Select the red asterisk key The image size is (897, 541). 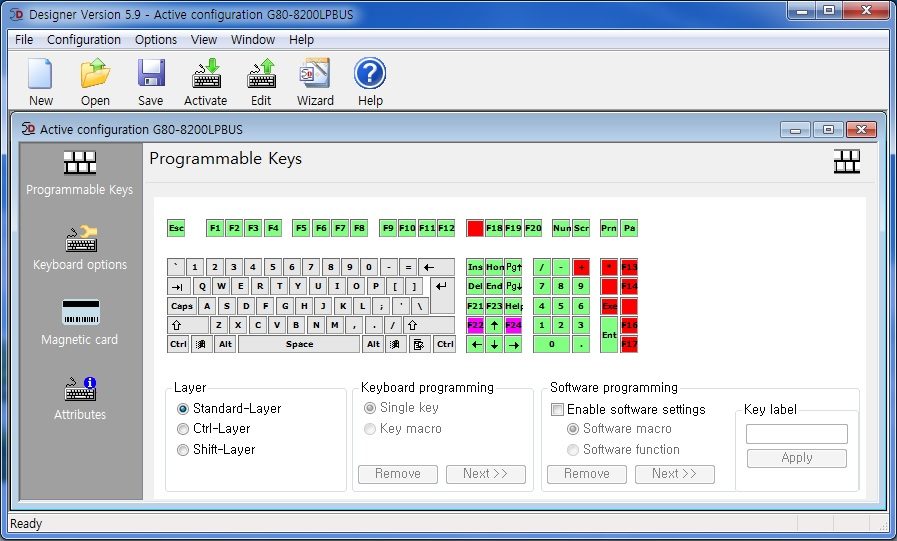[x=609, y=267]
